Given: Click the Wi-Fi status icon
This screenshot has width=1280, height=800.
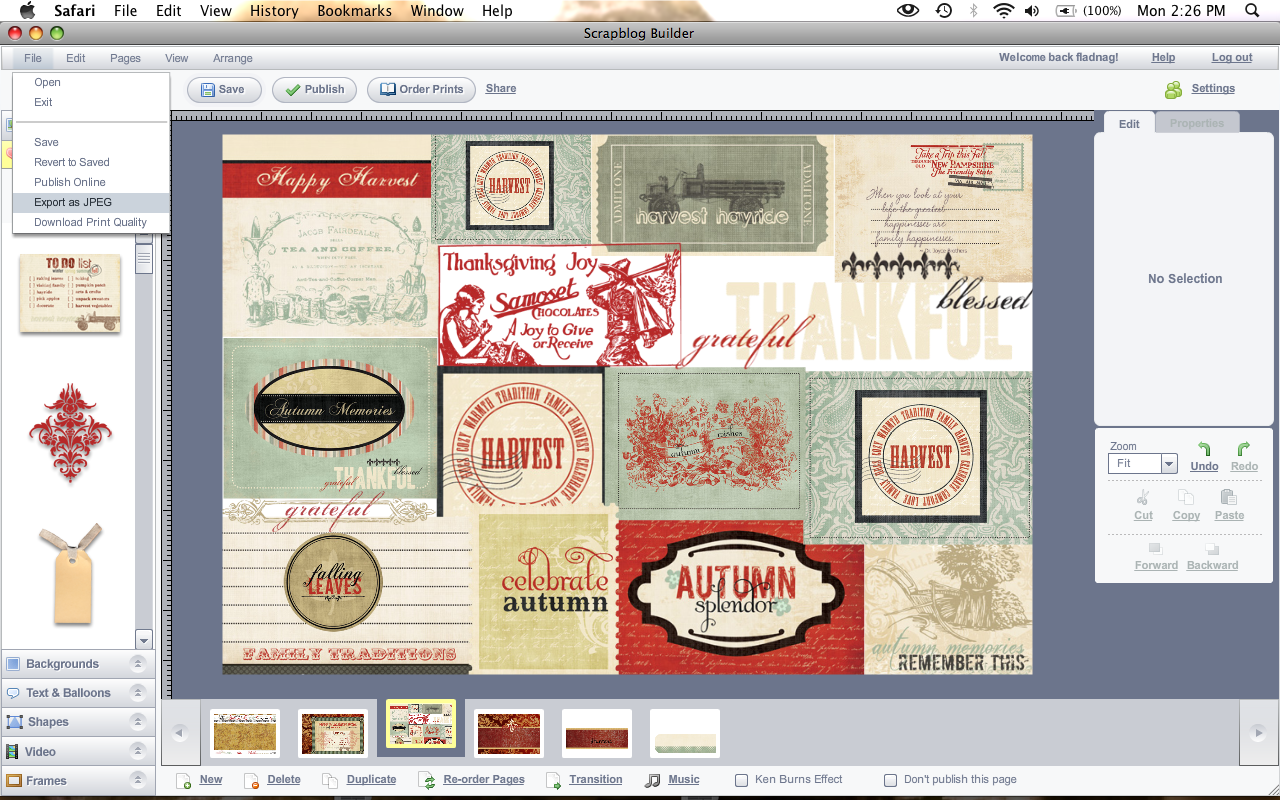Looking at the screenshot, I should [1004, 11].
